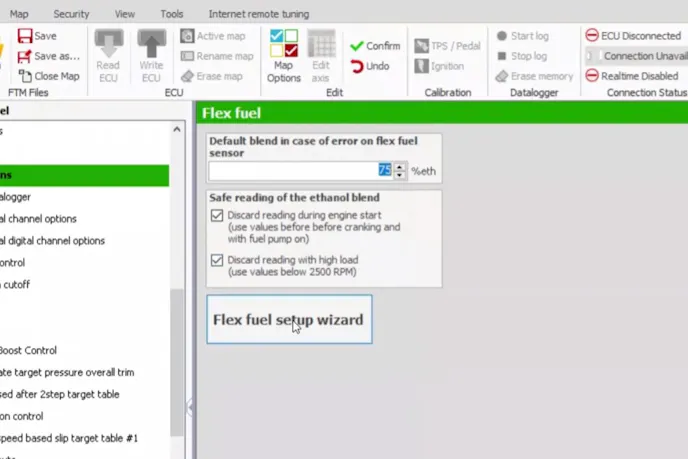
Task: Toggle Discard reading with high load
Action: [217, 260]
